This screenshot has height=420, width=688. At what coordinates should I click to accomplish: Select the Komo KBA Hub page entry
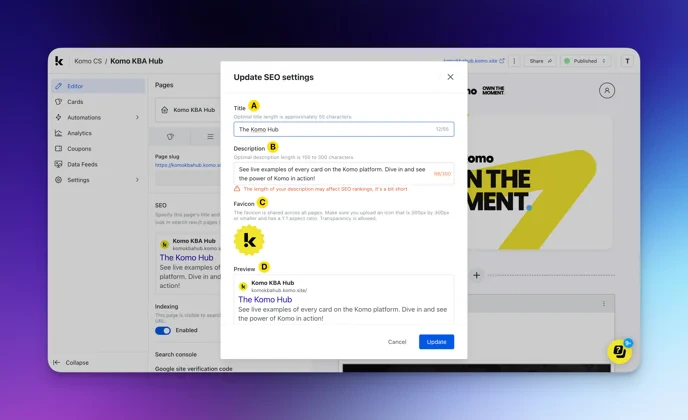tap(189, 110)
